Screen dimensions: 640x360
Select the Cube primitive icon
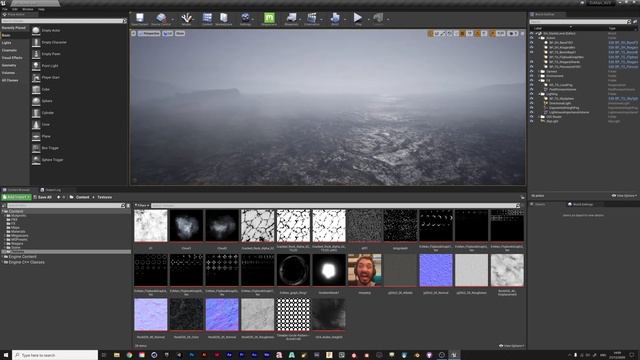coord(36,89)
